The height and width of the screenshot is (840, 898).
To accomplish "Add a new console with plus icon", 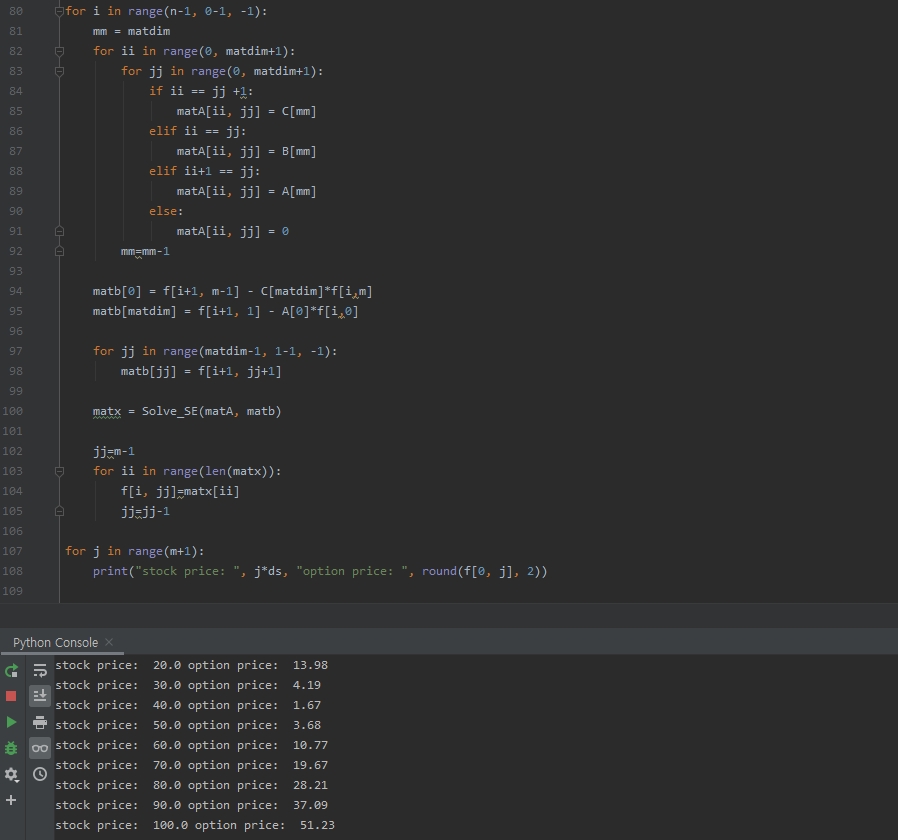I will click(11, 800).
